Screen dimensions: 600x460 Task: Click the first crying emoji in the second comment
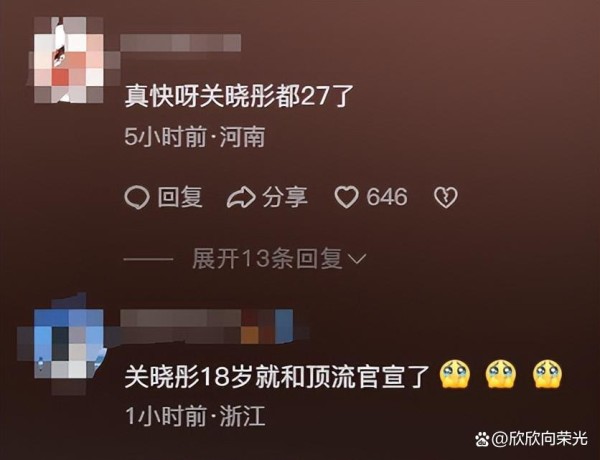coord(455,374)
